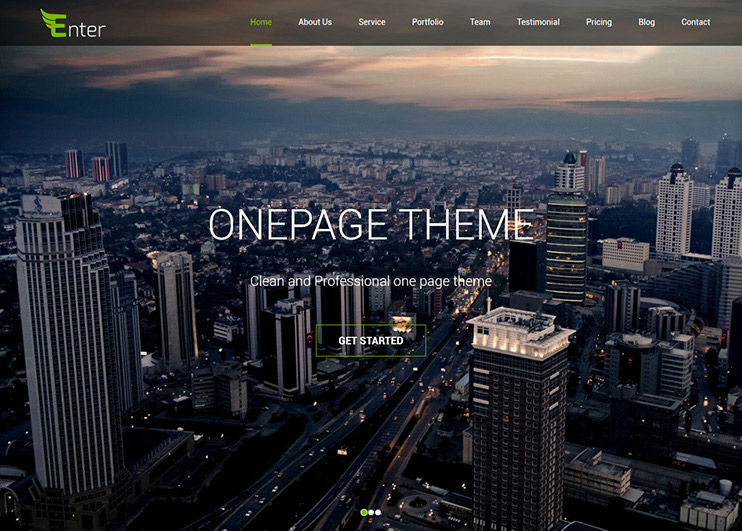The height and width of the screenshot is (531, 742).
Task: Open the Contact link
Action: [695, 22]
